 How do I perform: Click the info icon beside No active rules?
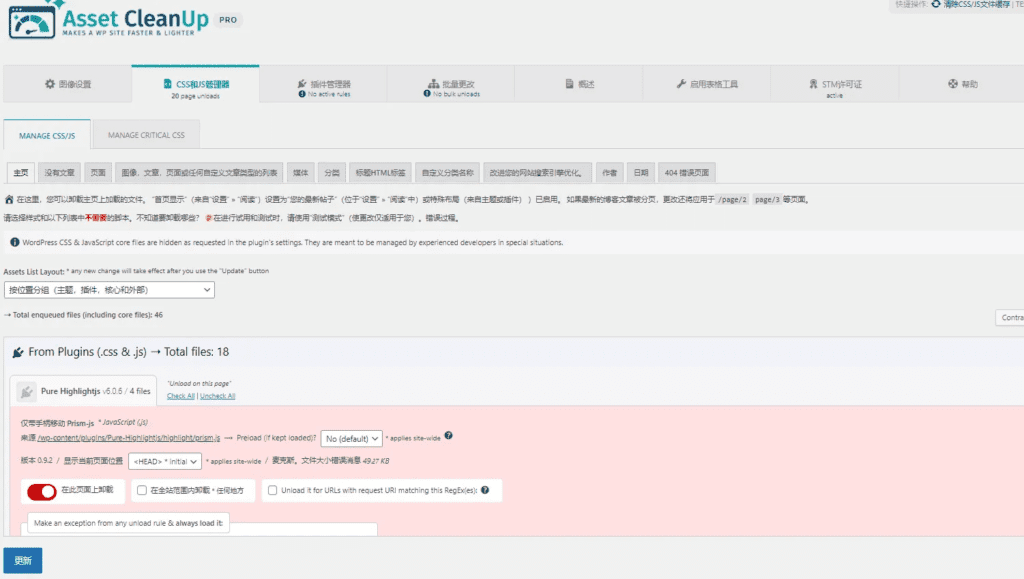pyautogui.click(x=302, y=94)
